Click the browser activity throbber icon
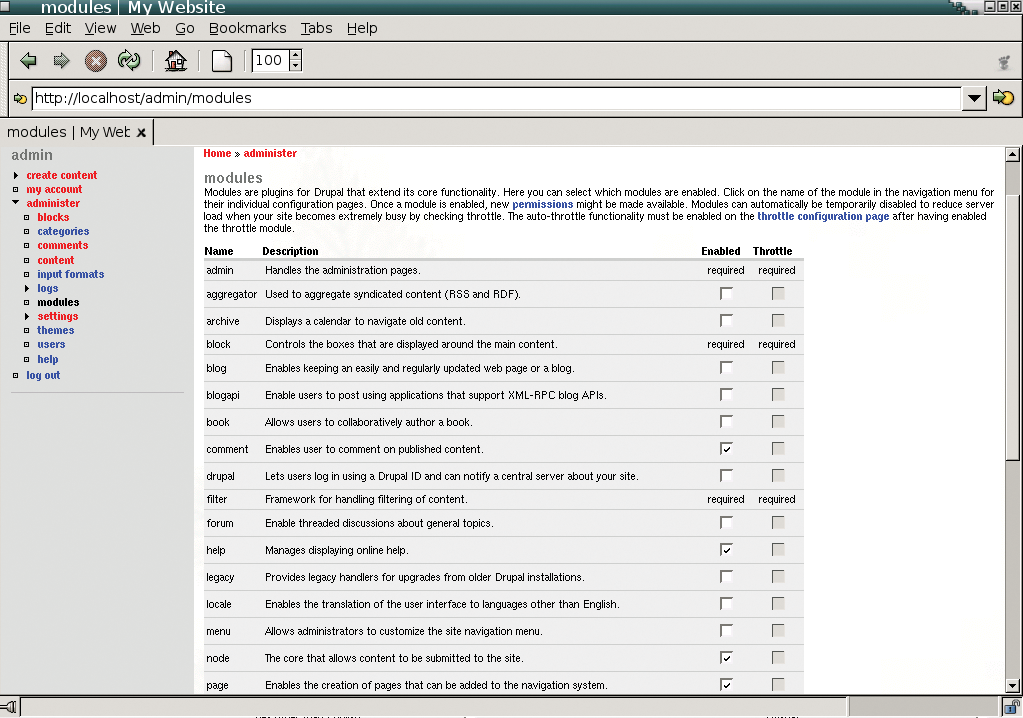This screenshot has height=718, width=1023. (x=1004, y=63)
